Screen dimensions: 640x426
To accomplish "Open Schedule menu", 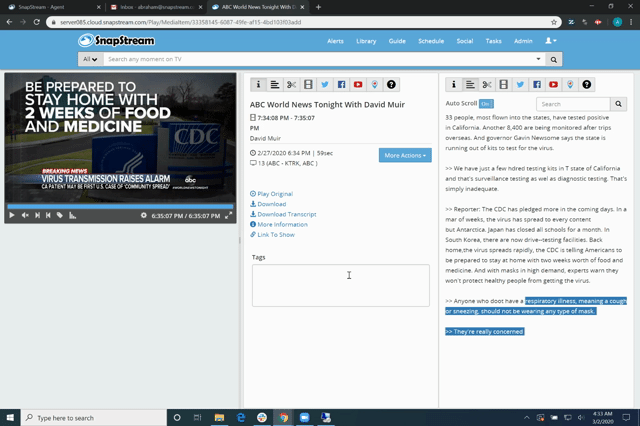I will pos(431,41).
